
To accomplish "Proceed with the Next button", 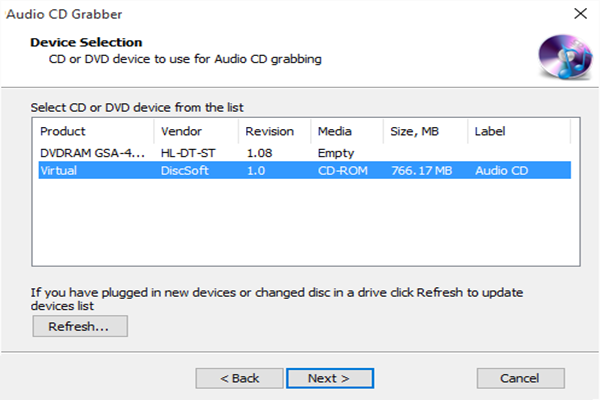I will pyautogui.click(x=329, y=378).
